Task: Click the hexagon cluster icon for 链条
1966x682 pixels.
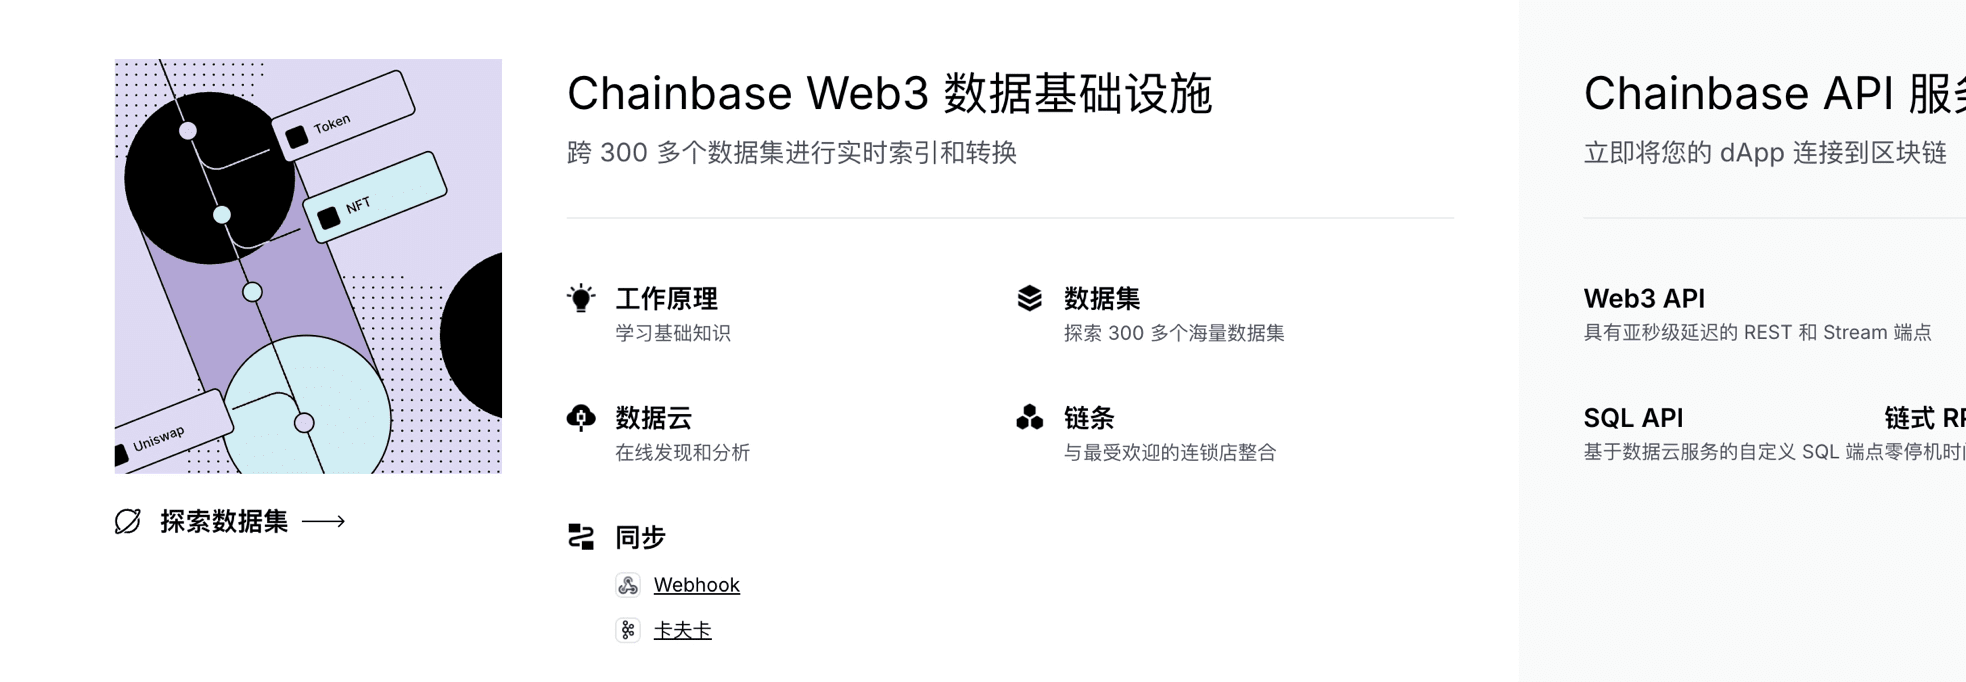Action: point(1030,417)
